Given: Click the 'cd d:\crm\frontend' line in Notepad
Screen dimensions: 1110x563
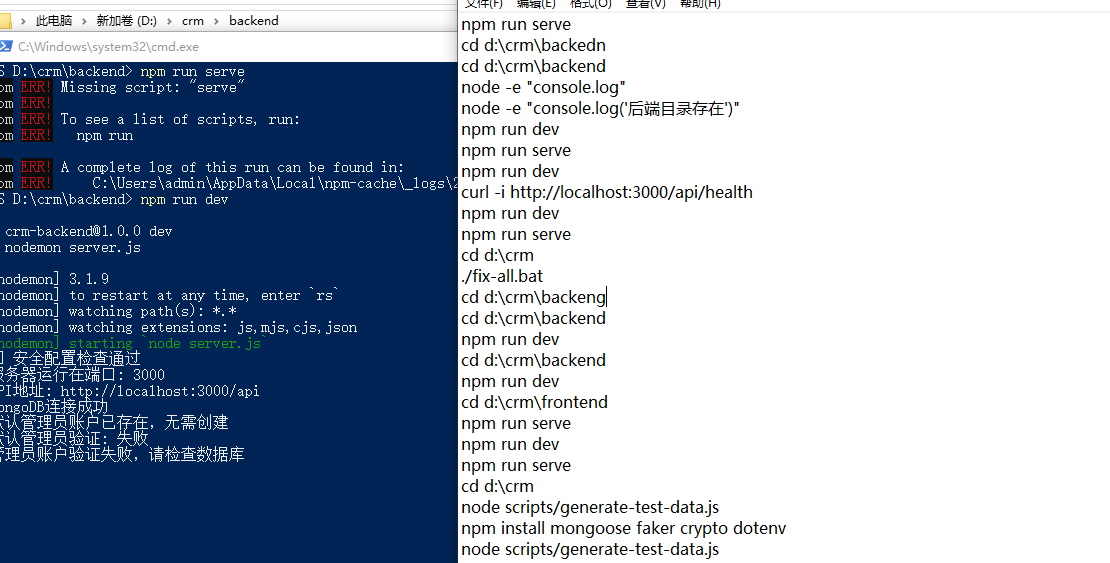Looking at the screenshot, I should (x=534, y=402).
